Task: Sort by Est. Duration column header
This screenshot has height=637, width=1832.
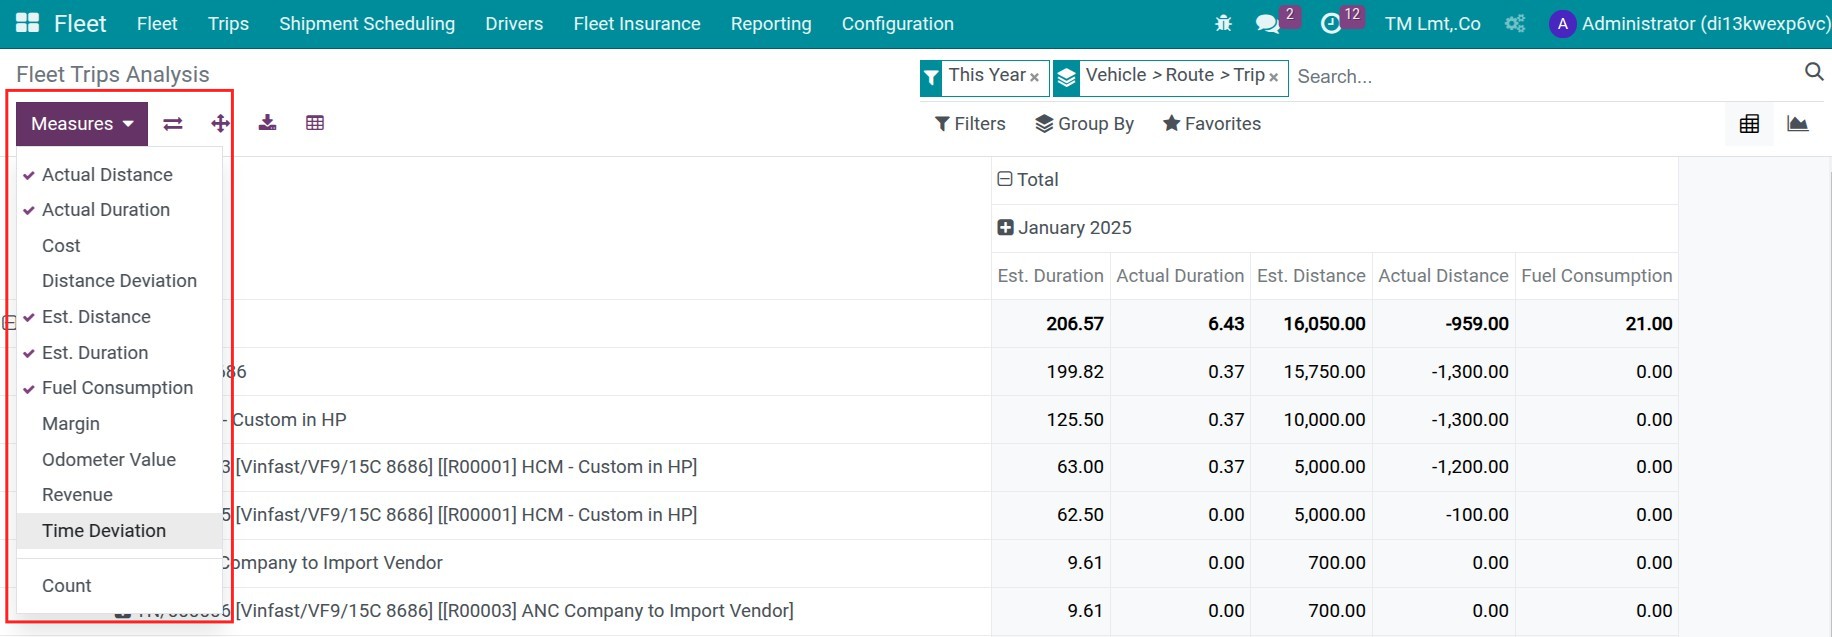Action: [x=1051, y=276]
